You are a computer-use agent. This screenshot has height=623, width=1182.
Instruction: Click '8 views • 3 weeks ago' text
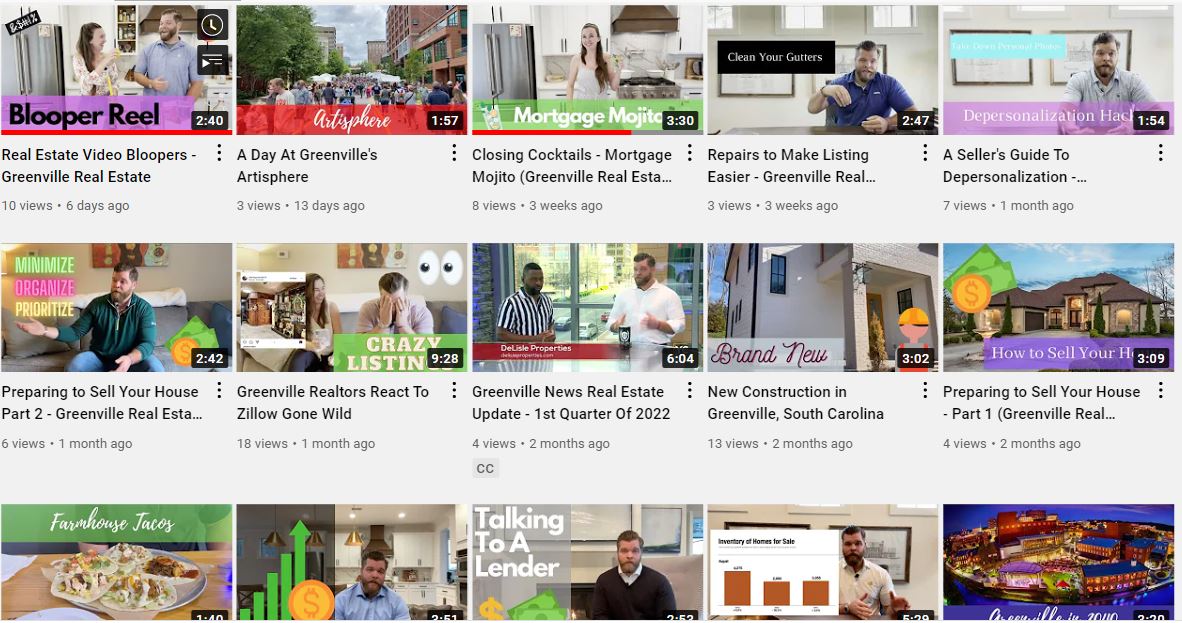[537, 205]
